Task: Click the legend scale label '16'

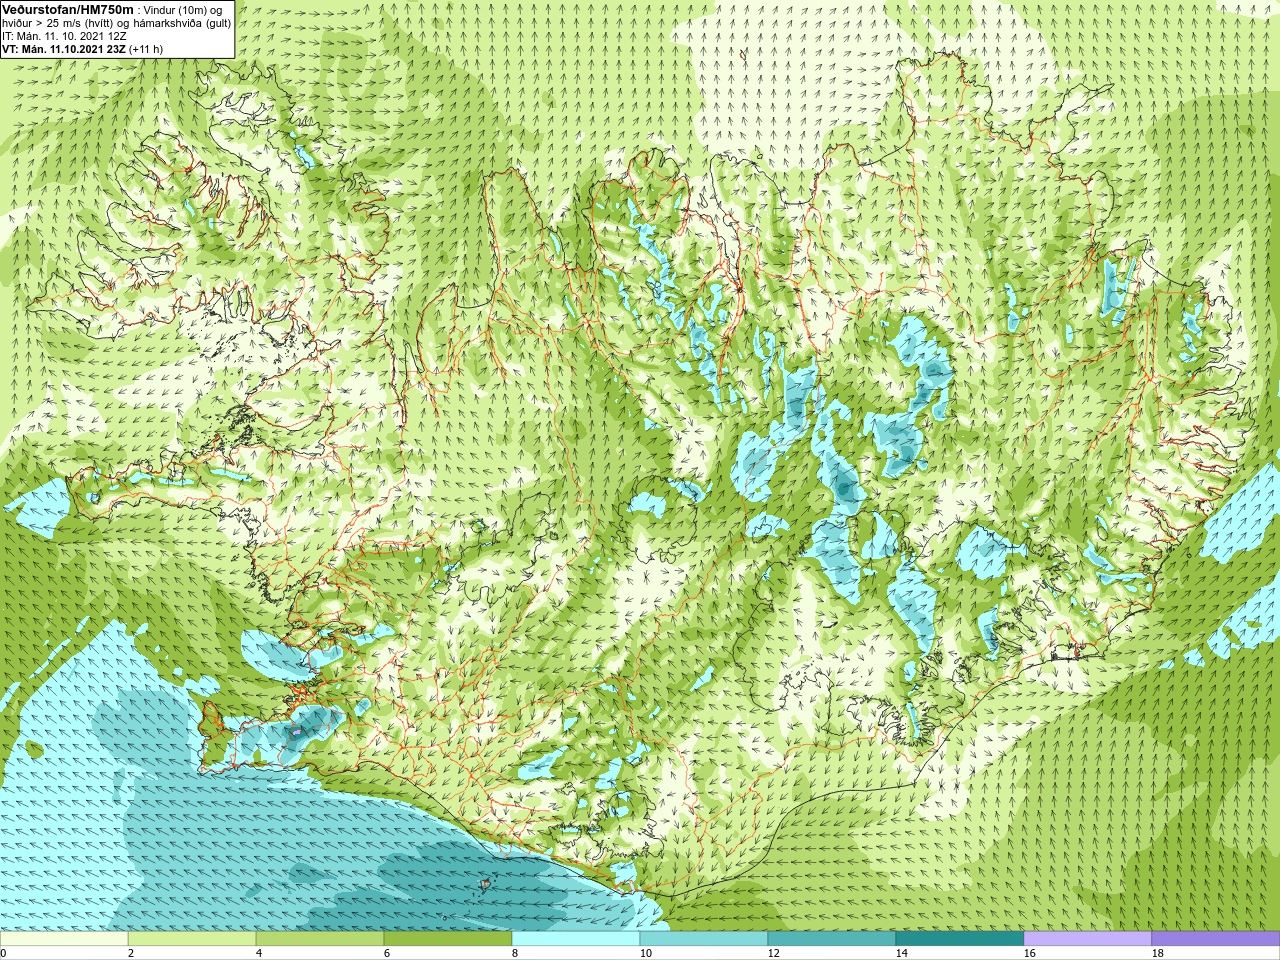Action: 1029,953
